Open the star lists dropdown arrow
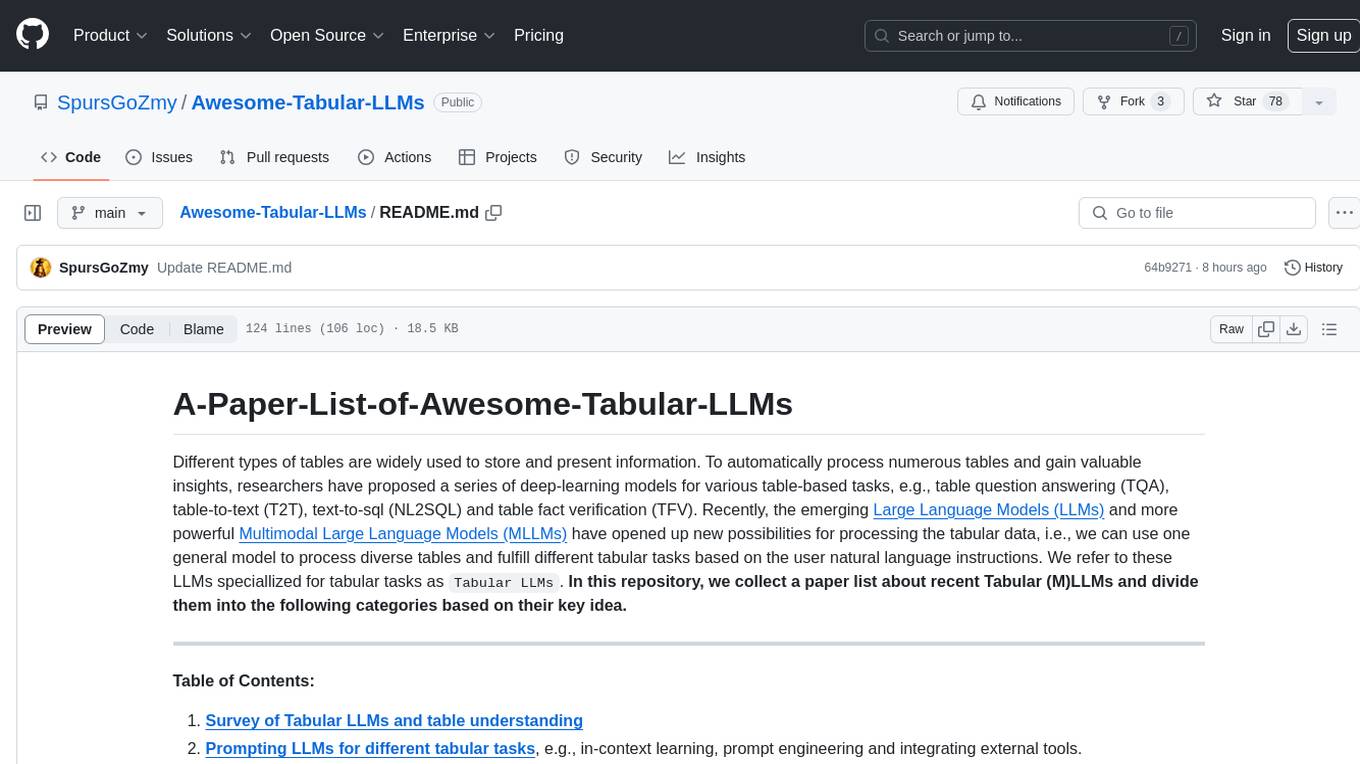1360x764 pixels. [1319, 102]
